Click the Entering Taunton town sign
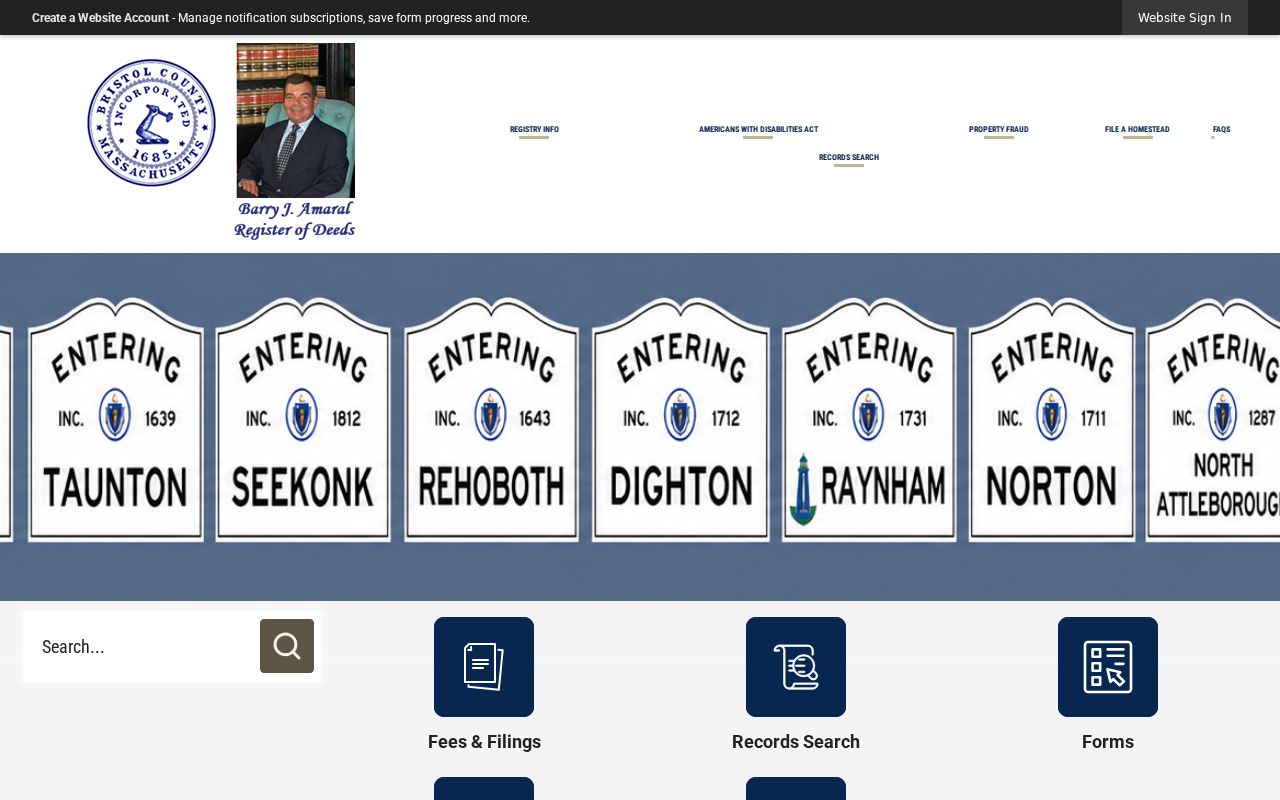This screenshot has width=1280, height=800. [116, 420]
